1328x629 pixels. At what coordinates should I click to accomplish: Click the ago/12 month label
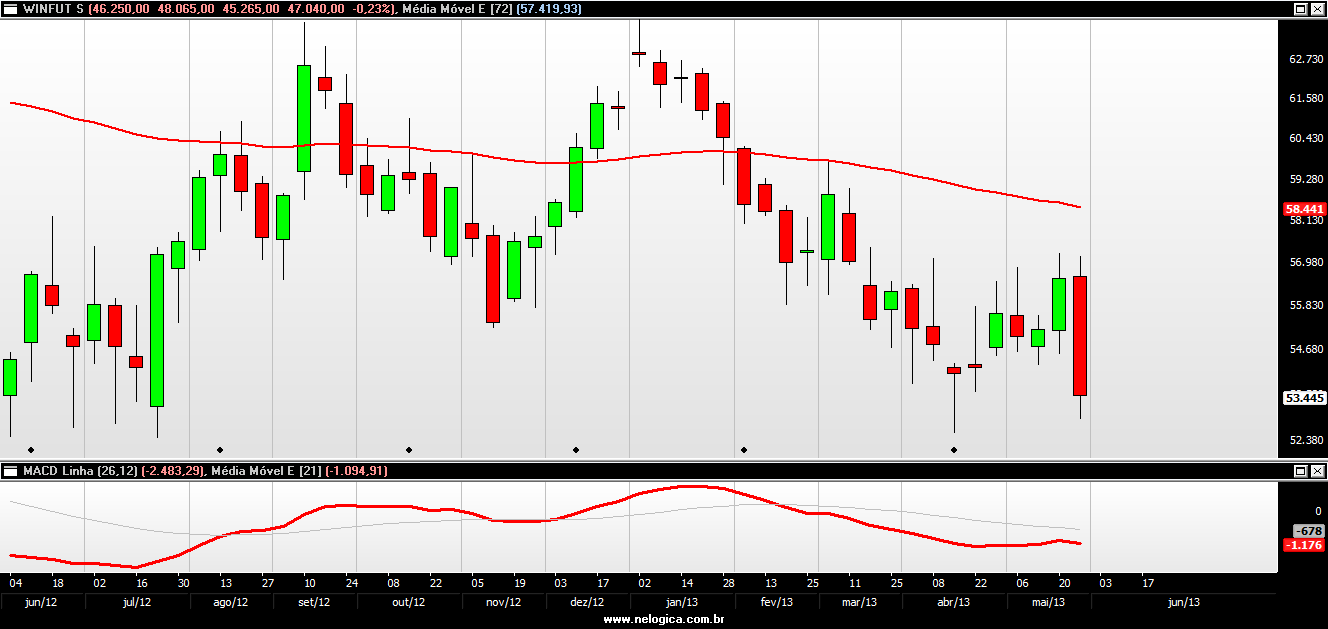tap(232, 602)
